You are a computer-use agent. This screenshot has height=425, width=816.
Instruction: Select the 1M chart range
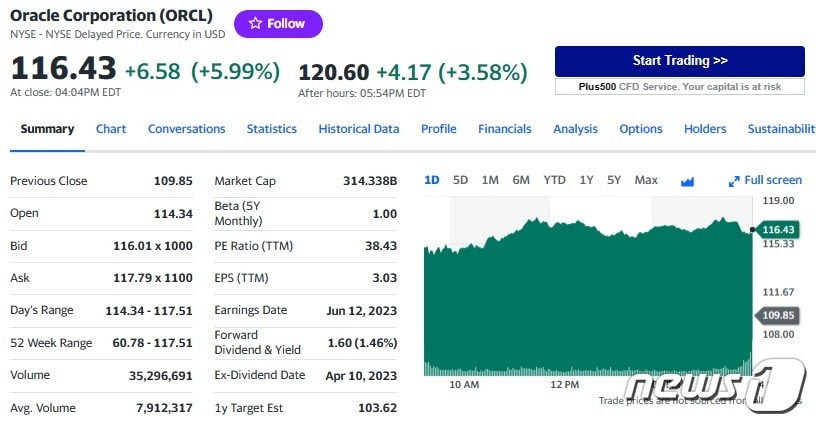click(x=490, y=180)
